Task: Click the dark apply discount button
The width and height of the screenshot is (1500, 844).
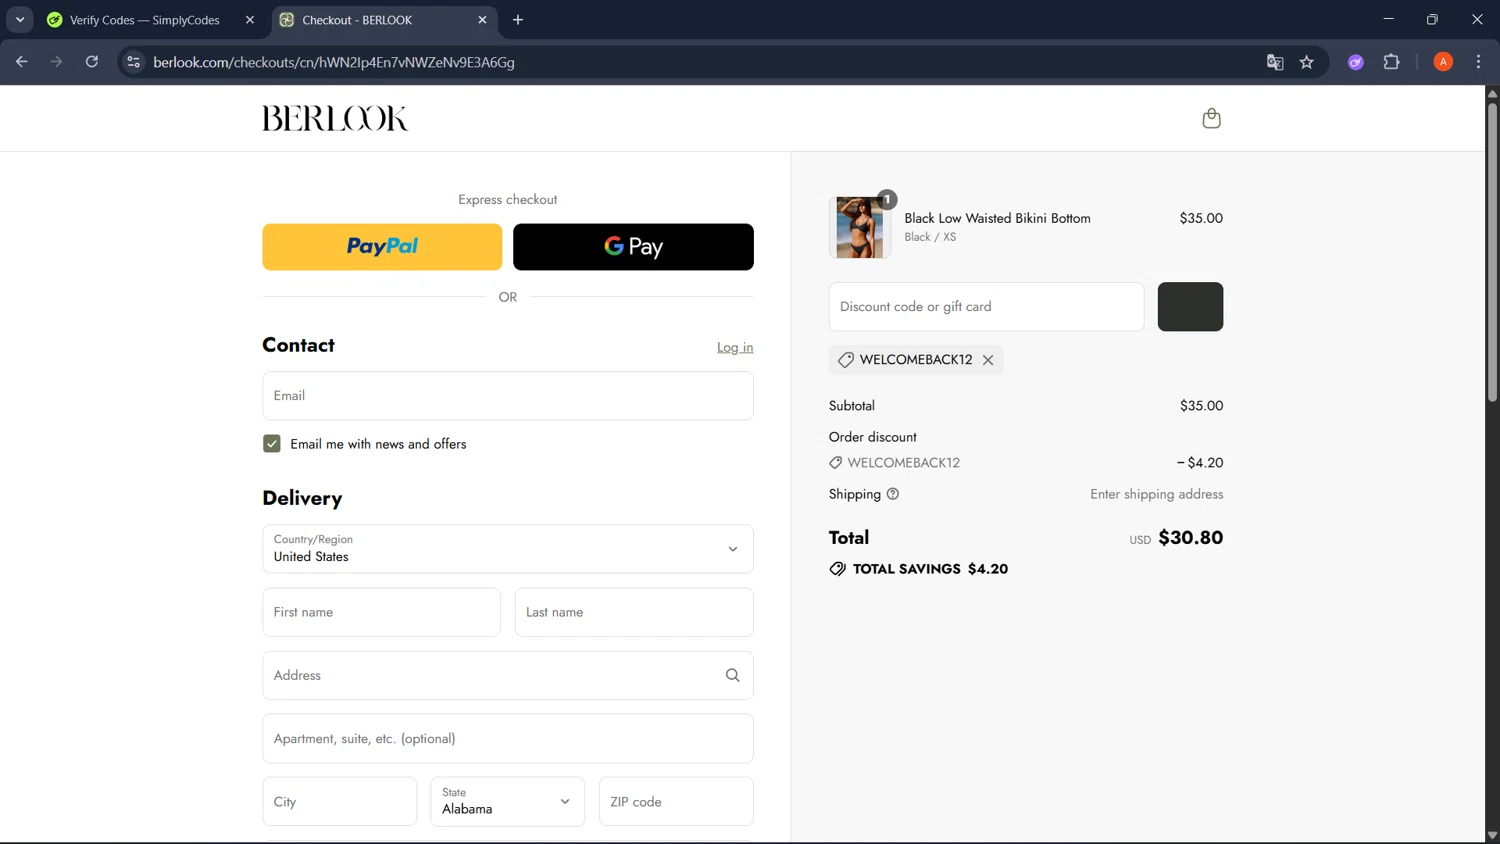Action: [x=1190, y=306]
